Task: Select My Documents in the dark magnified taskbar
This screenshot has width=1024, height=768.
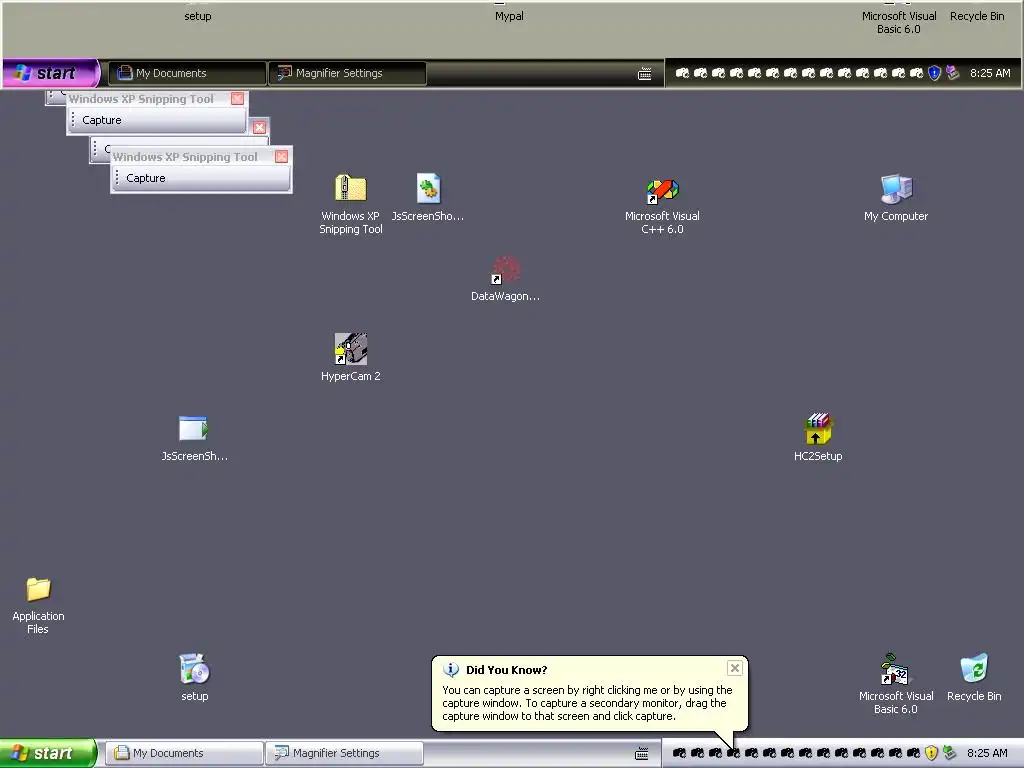Action: tap(187, 73)
